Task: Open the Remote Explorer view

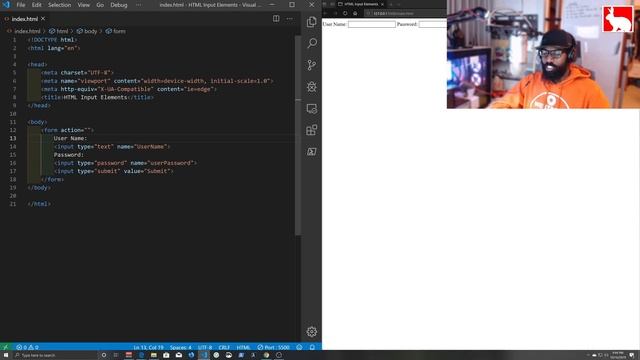Action: [x=311, y=109]
